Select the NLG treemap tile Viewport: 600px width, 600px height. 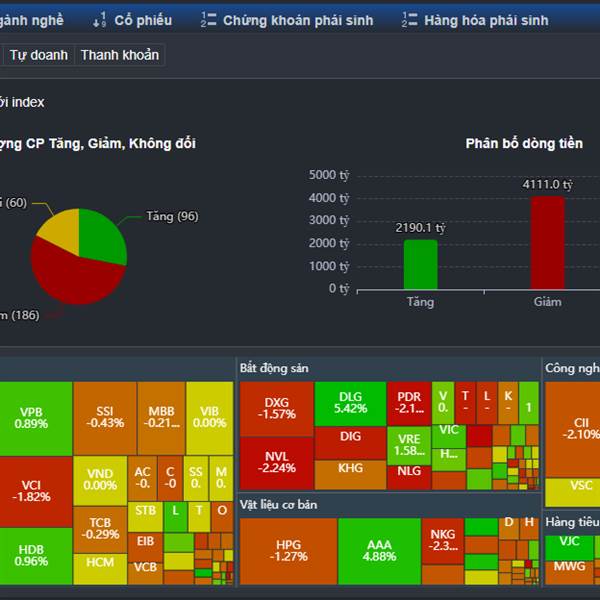pos(409,478)
